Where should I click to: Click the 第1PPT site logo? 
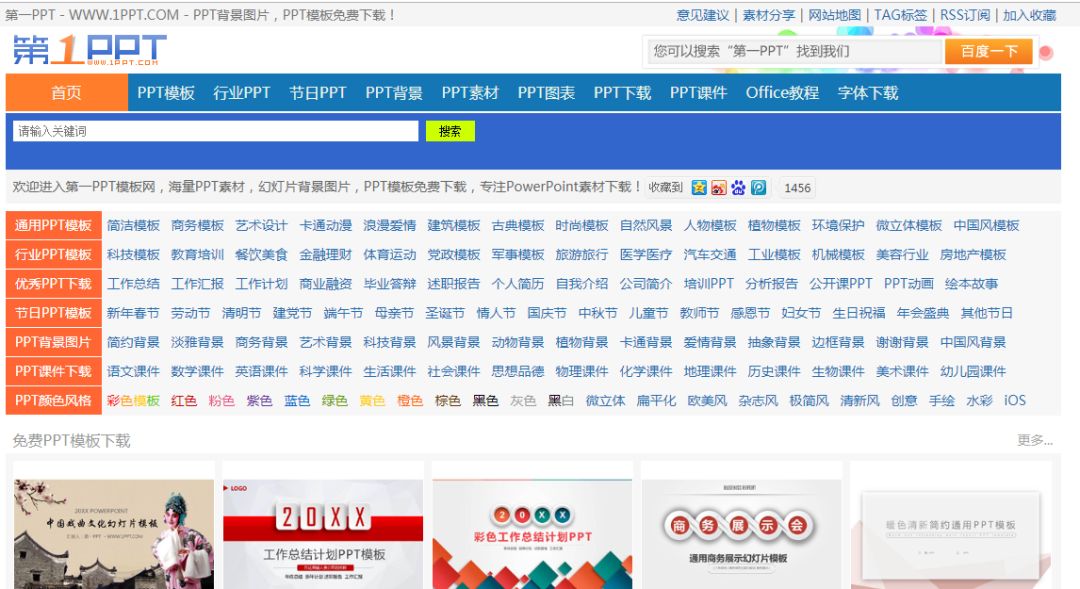(x=90, y=50)
